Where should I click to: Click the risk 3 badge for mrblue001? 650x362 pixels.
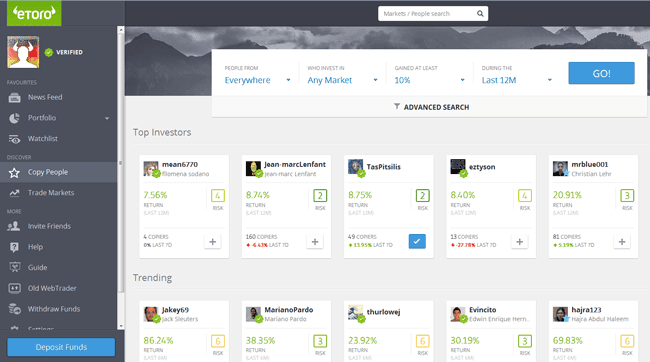pos(627,195)
